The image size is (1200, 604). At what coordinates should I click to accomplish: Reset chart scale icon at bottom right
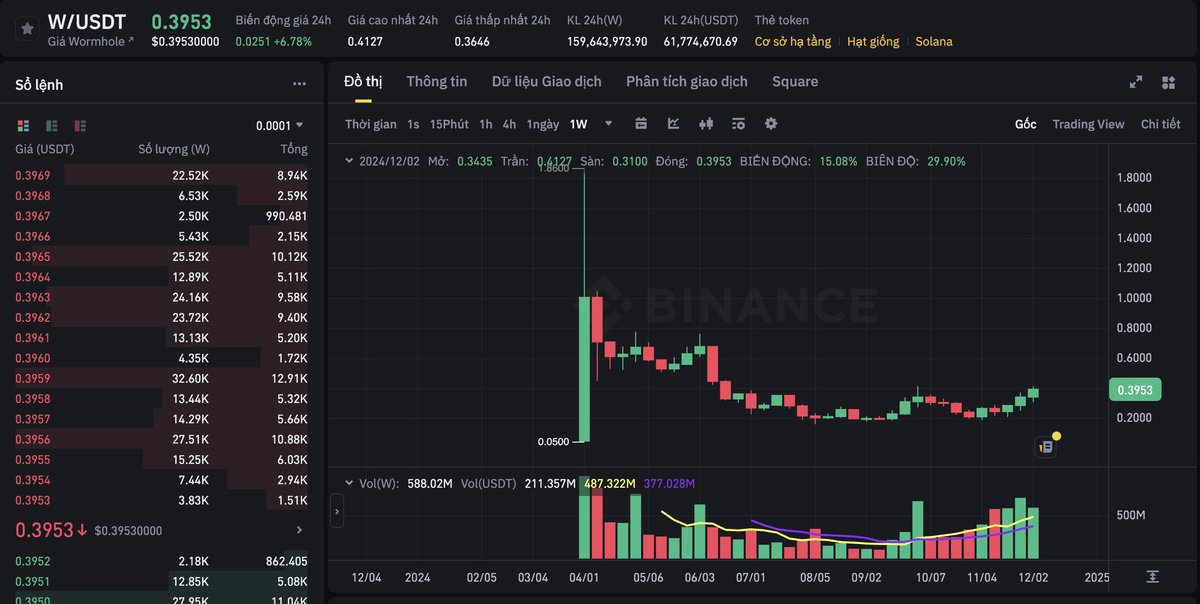(1153, 577)
